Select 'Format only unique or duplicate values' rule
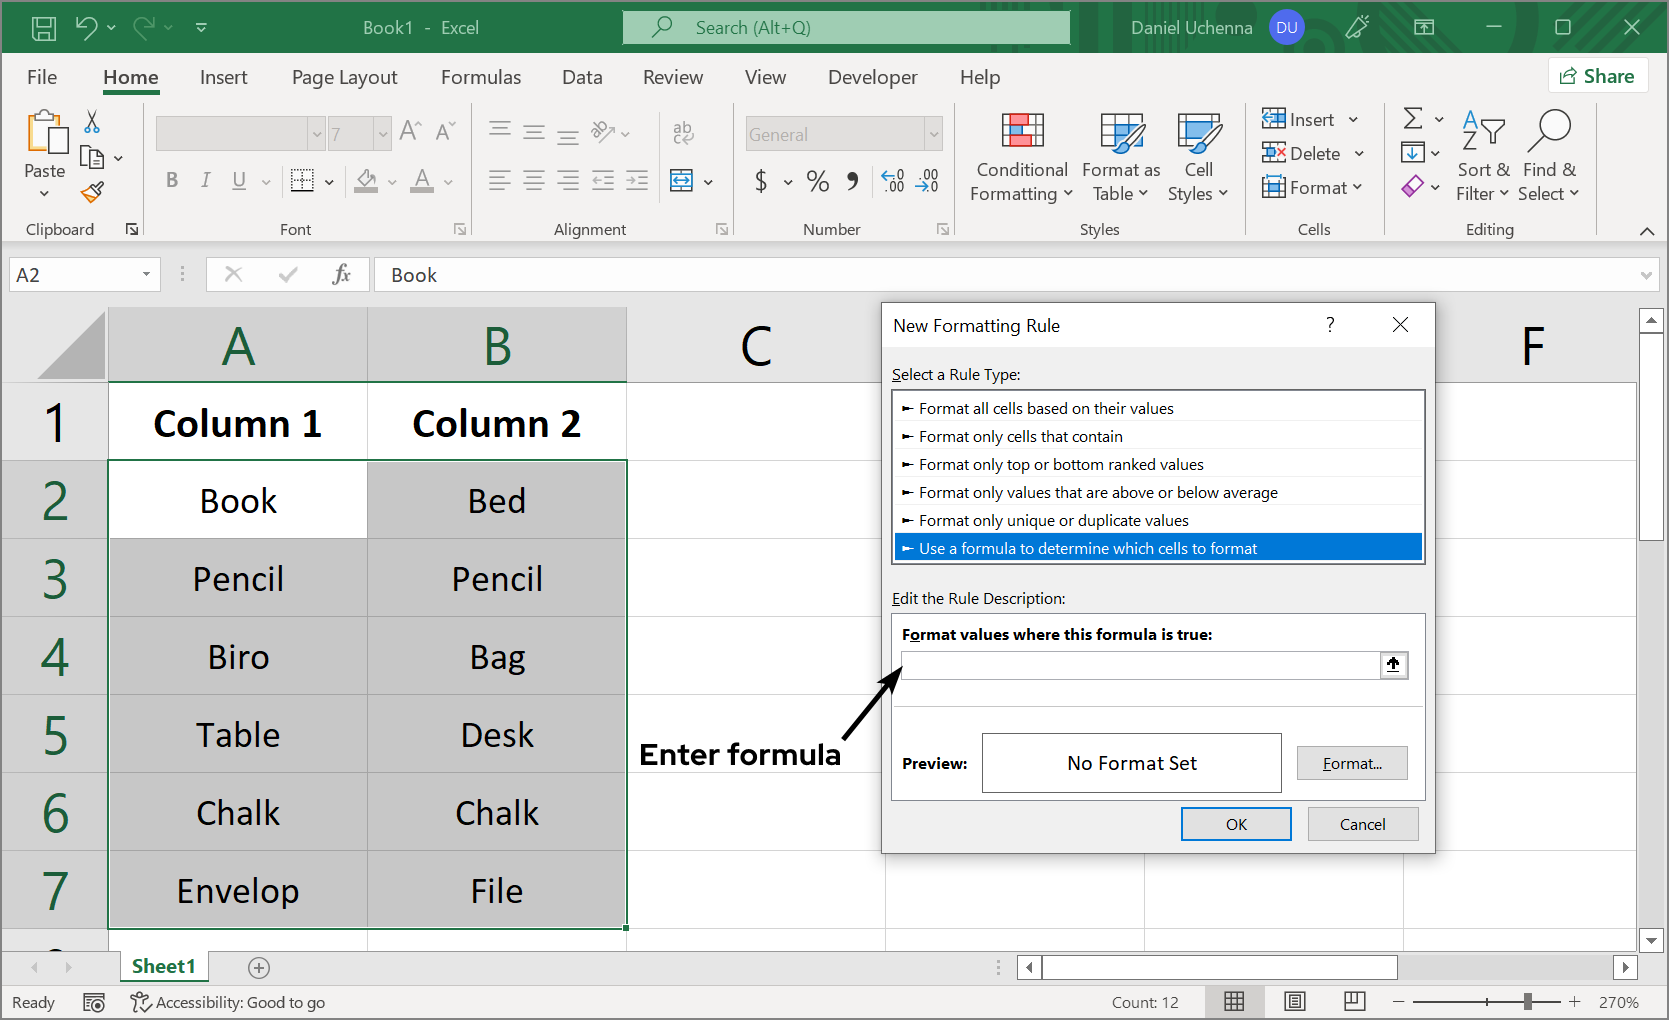Viewport: 1669px width, 1020px height. [1053, 520]
